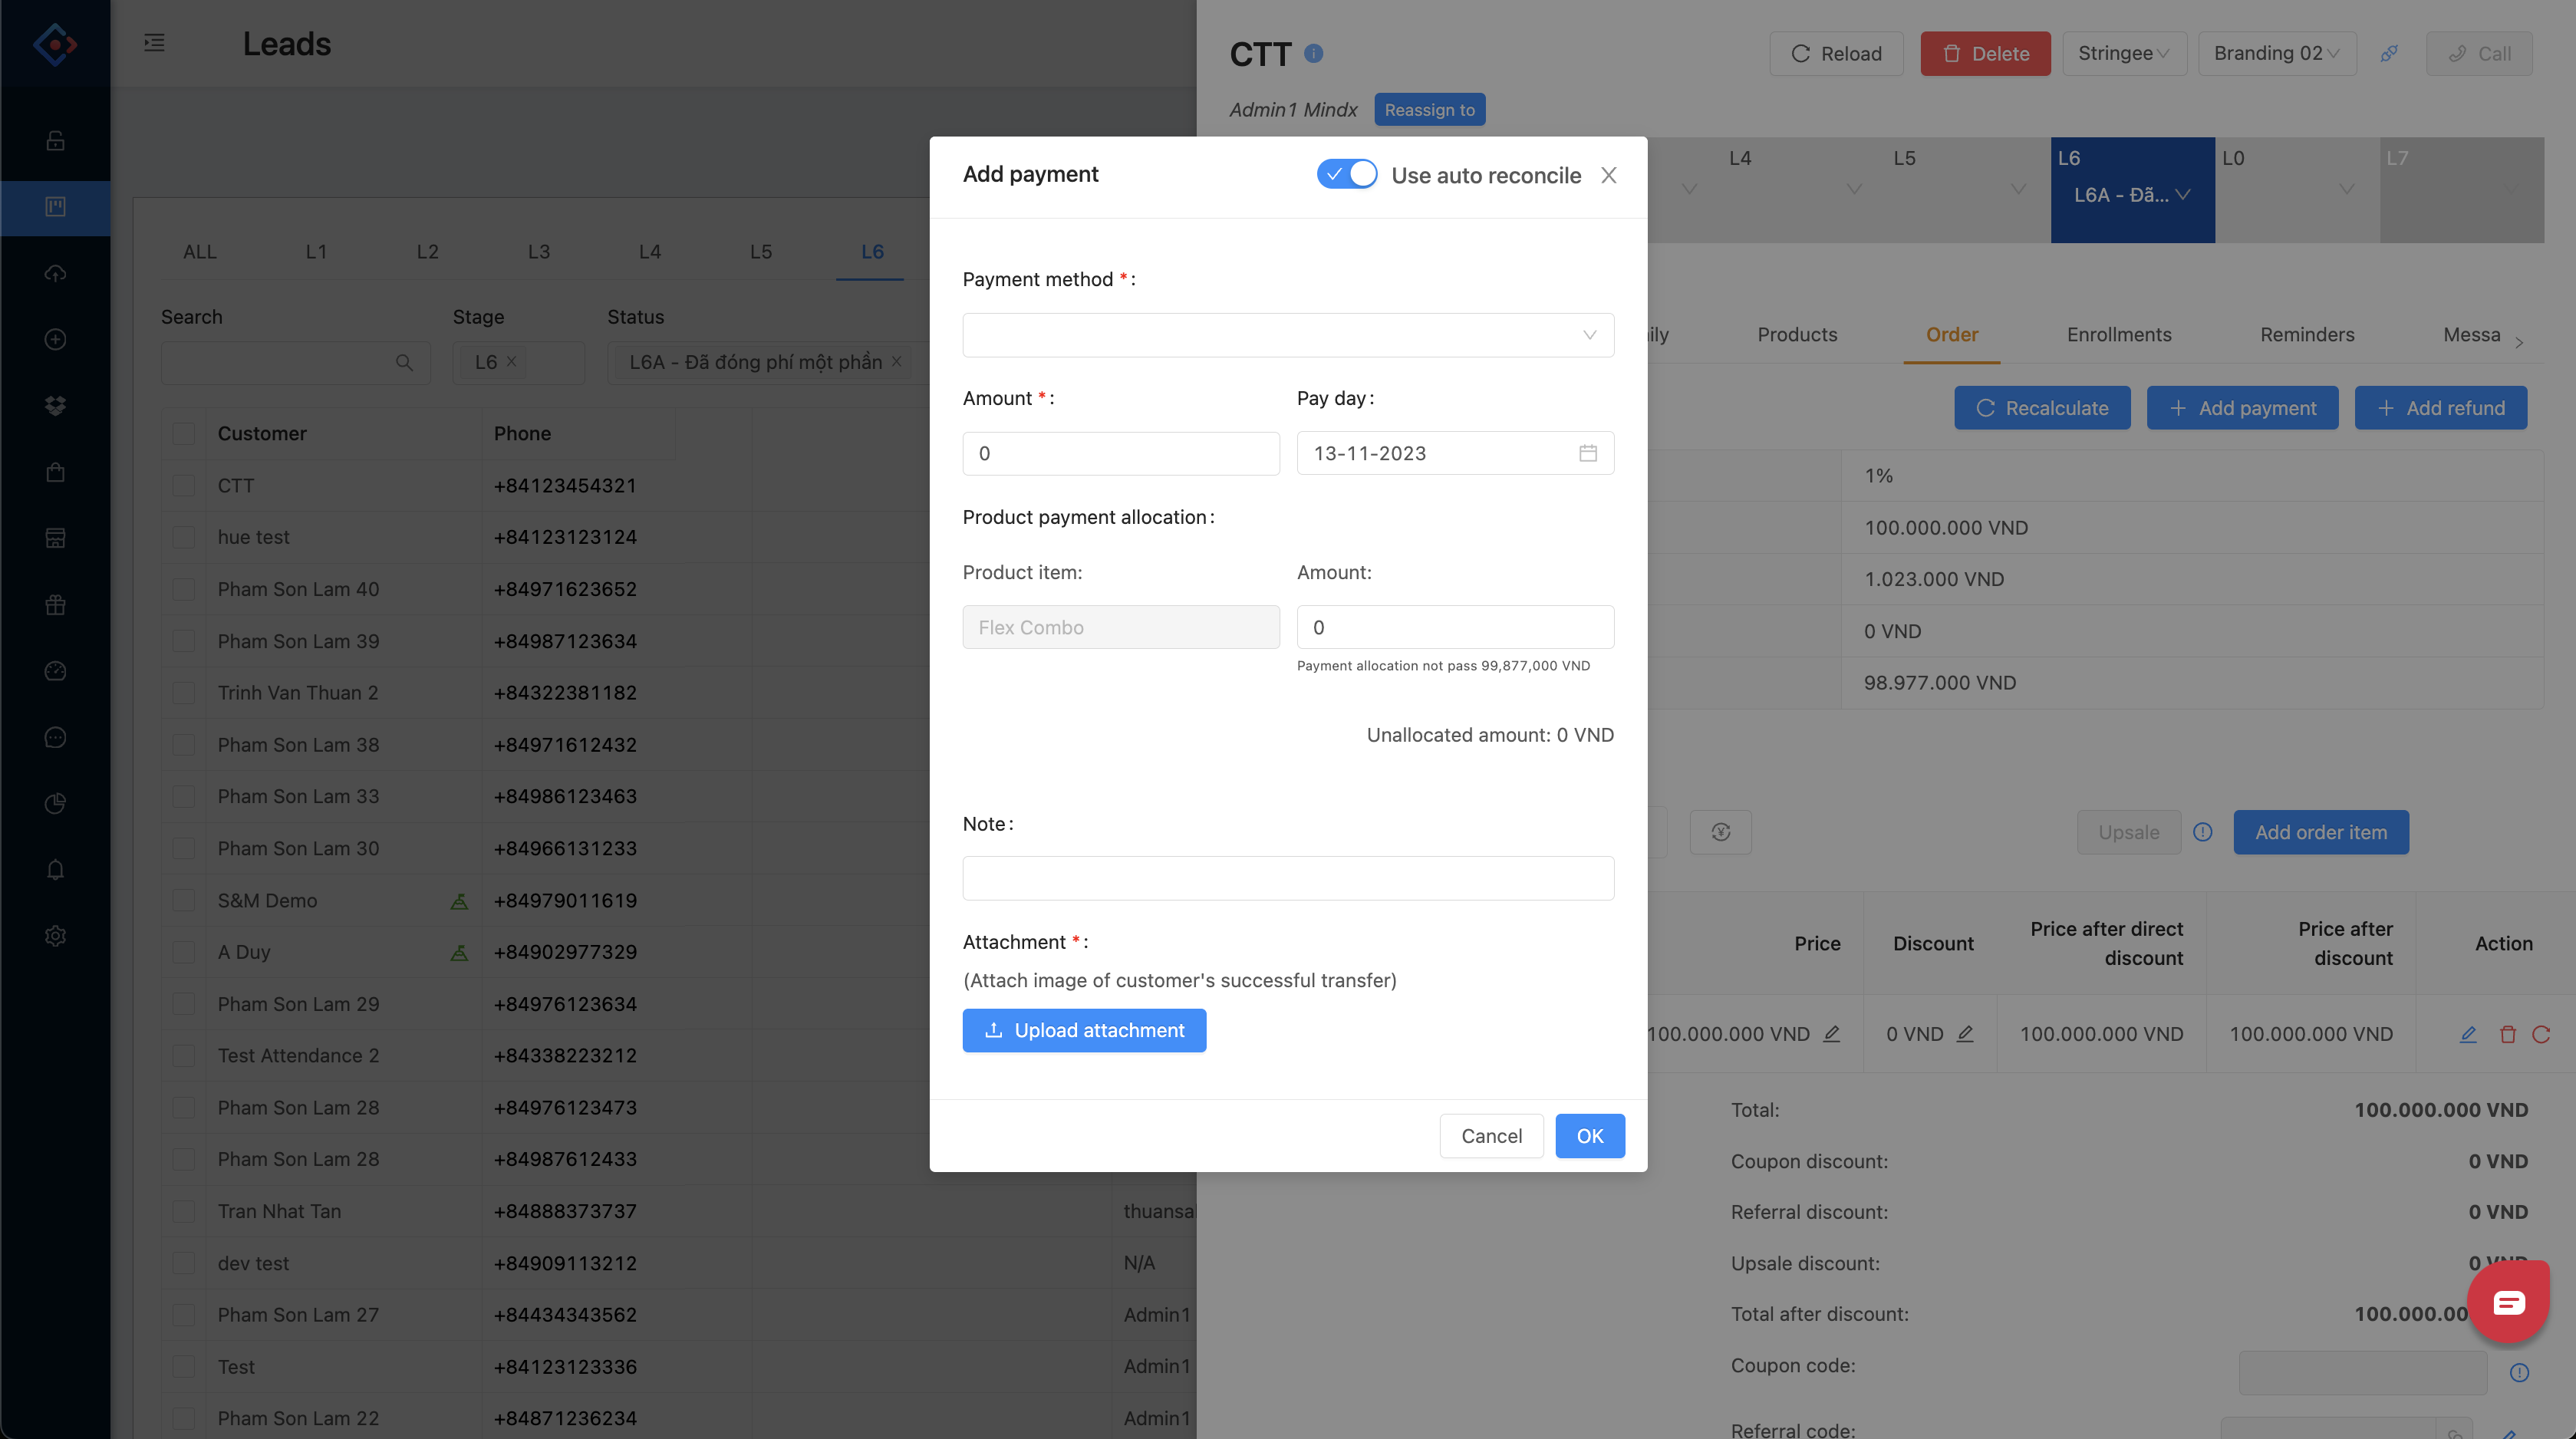Check the checkbox for hue test row
Screen dimensions: 2576x1439
184,537
